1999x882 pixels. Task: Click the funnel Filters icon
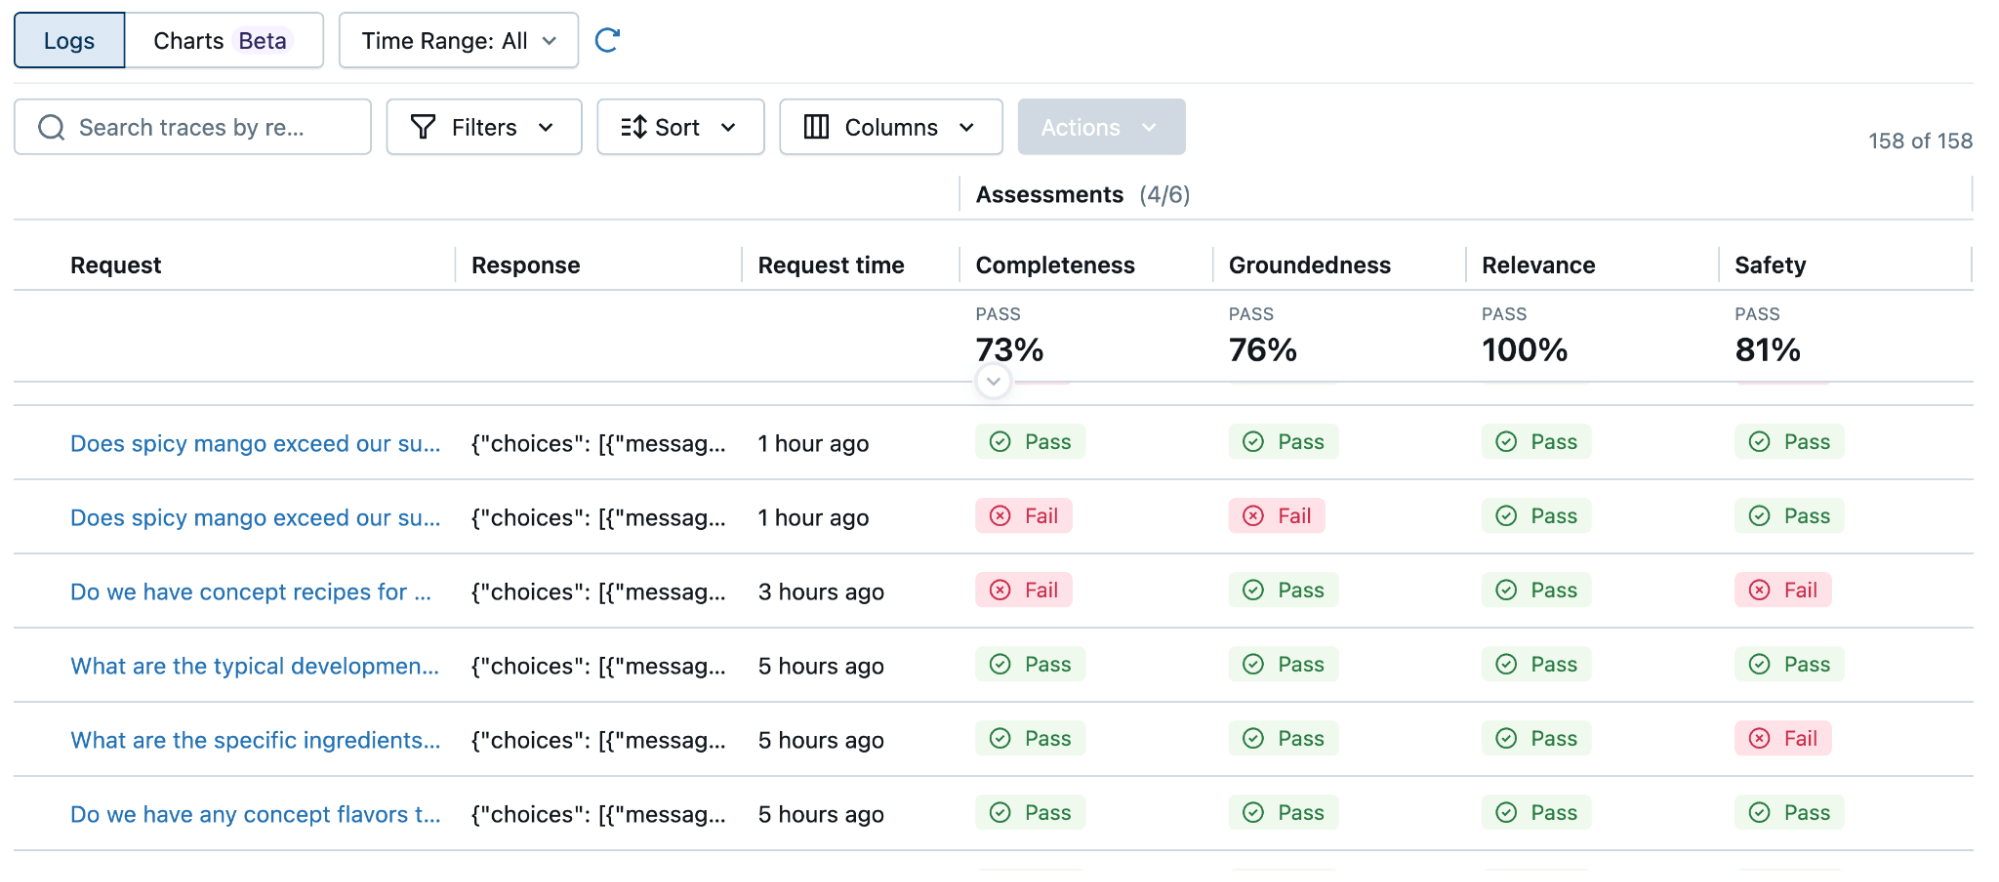pos(423,127)
